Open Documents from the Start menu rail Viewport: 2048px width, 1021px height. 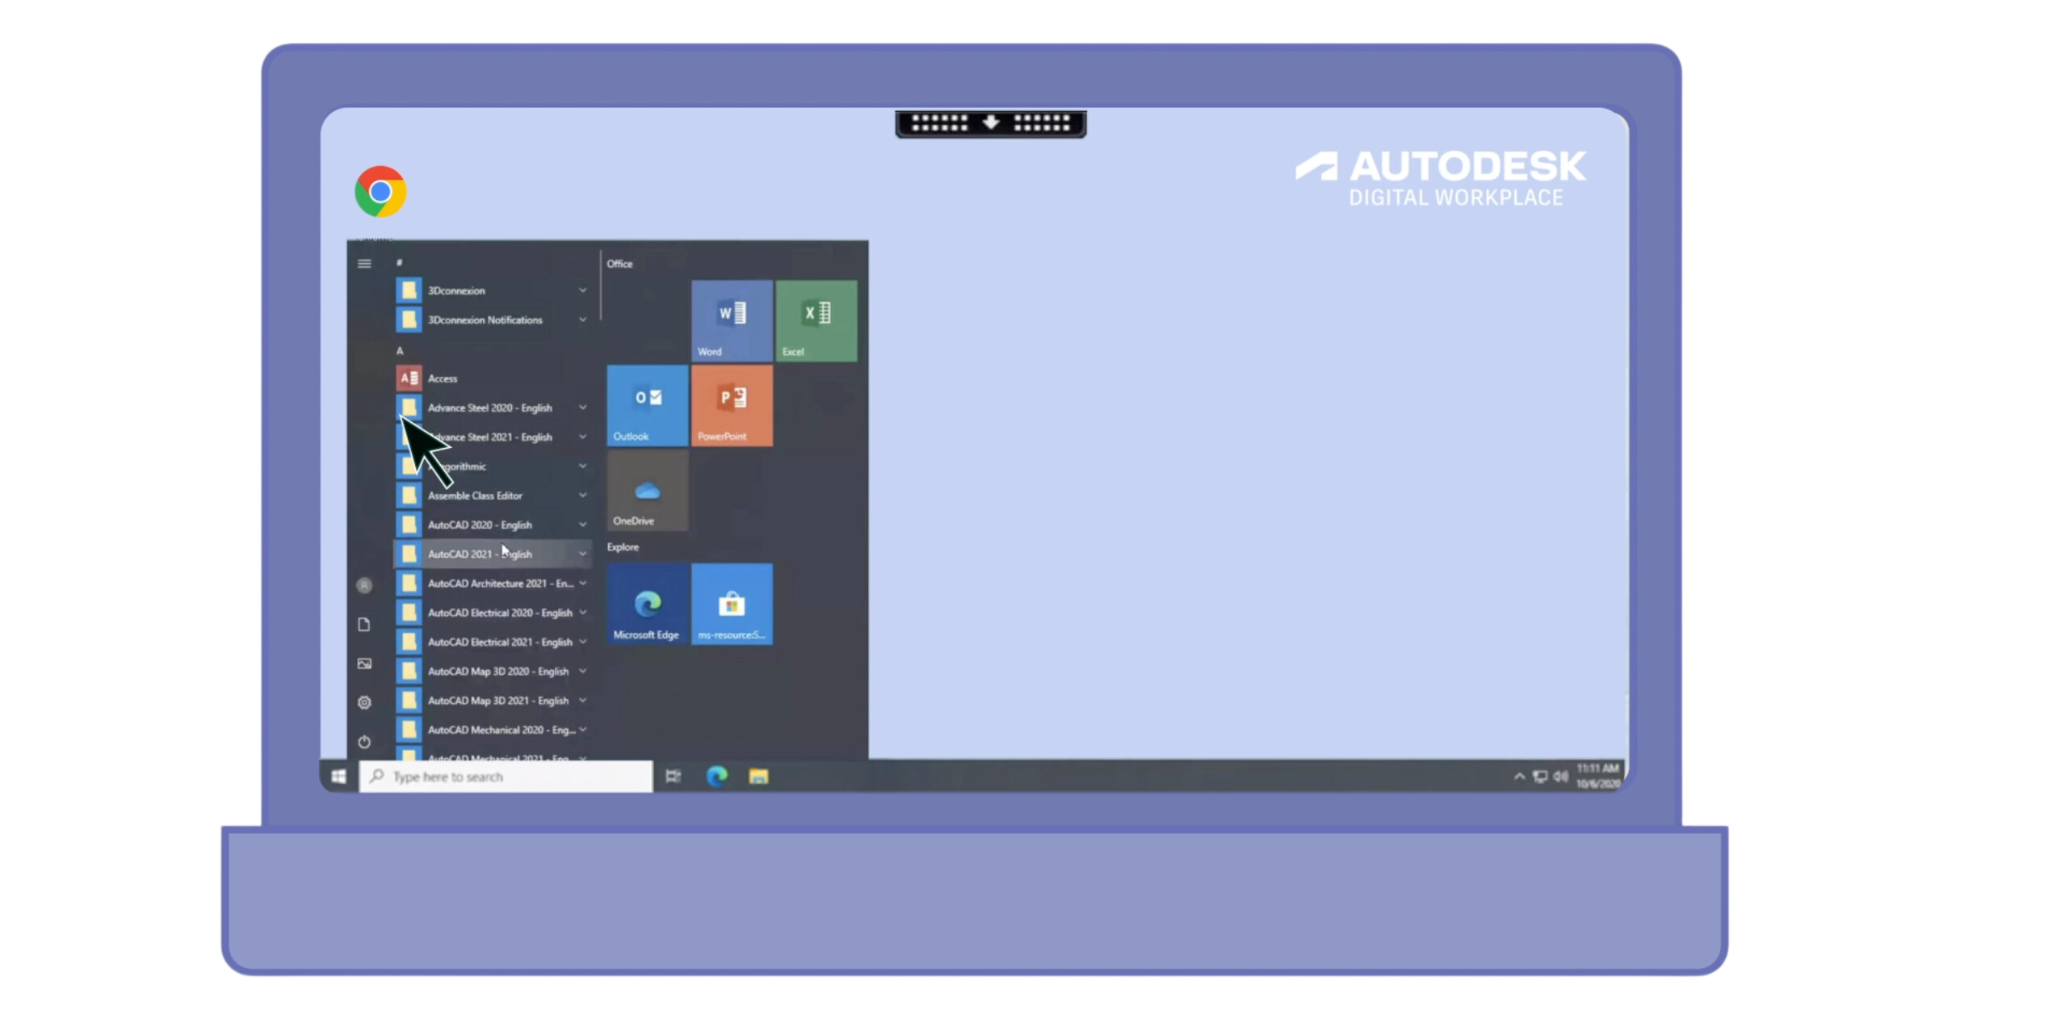364,625
